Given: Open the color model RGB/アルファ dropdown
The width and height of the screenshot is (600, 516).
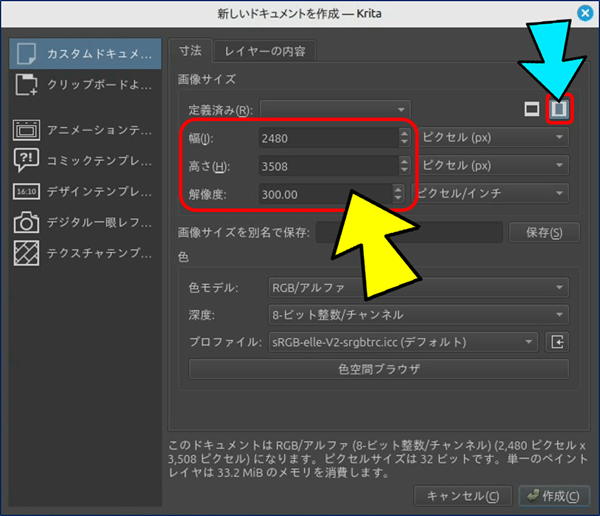Looking at the screenshot, I should click(418, 288).
